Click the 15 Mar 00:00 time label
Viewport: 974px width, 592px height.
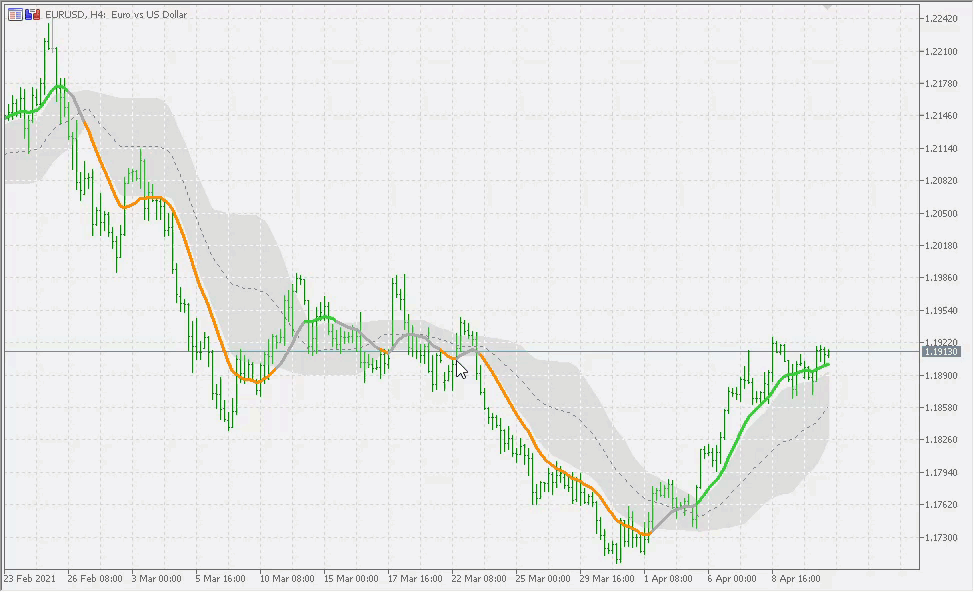351,578
